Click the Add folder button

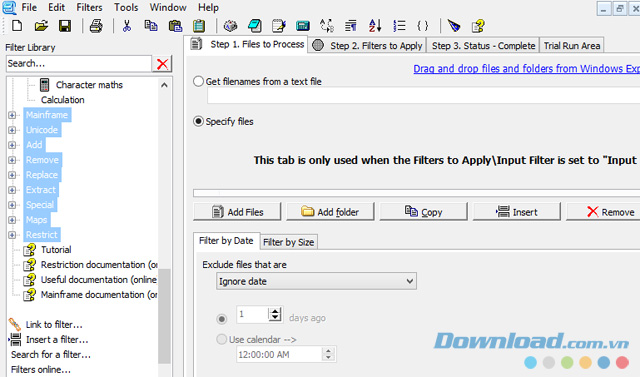pyautogui.click(x=330, y=212)
